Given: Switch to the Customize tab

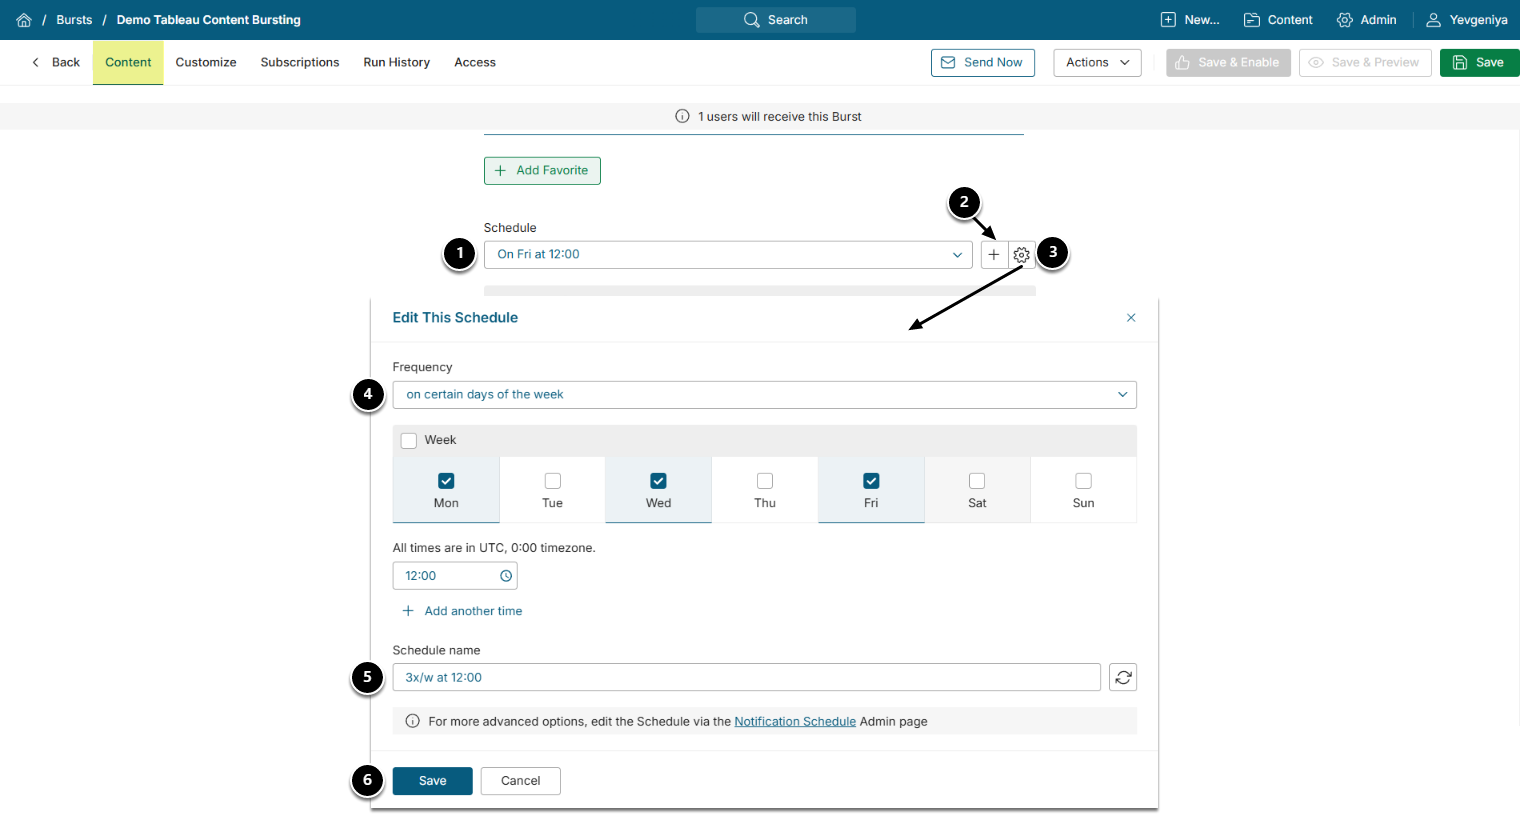Looking at the screenshot, I should tap(206, 62).
